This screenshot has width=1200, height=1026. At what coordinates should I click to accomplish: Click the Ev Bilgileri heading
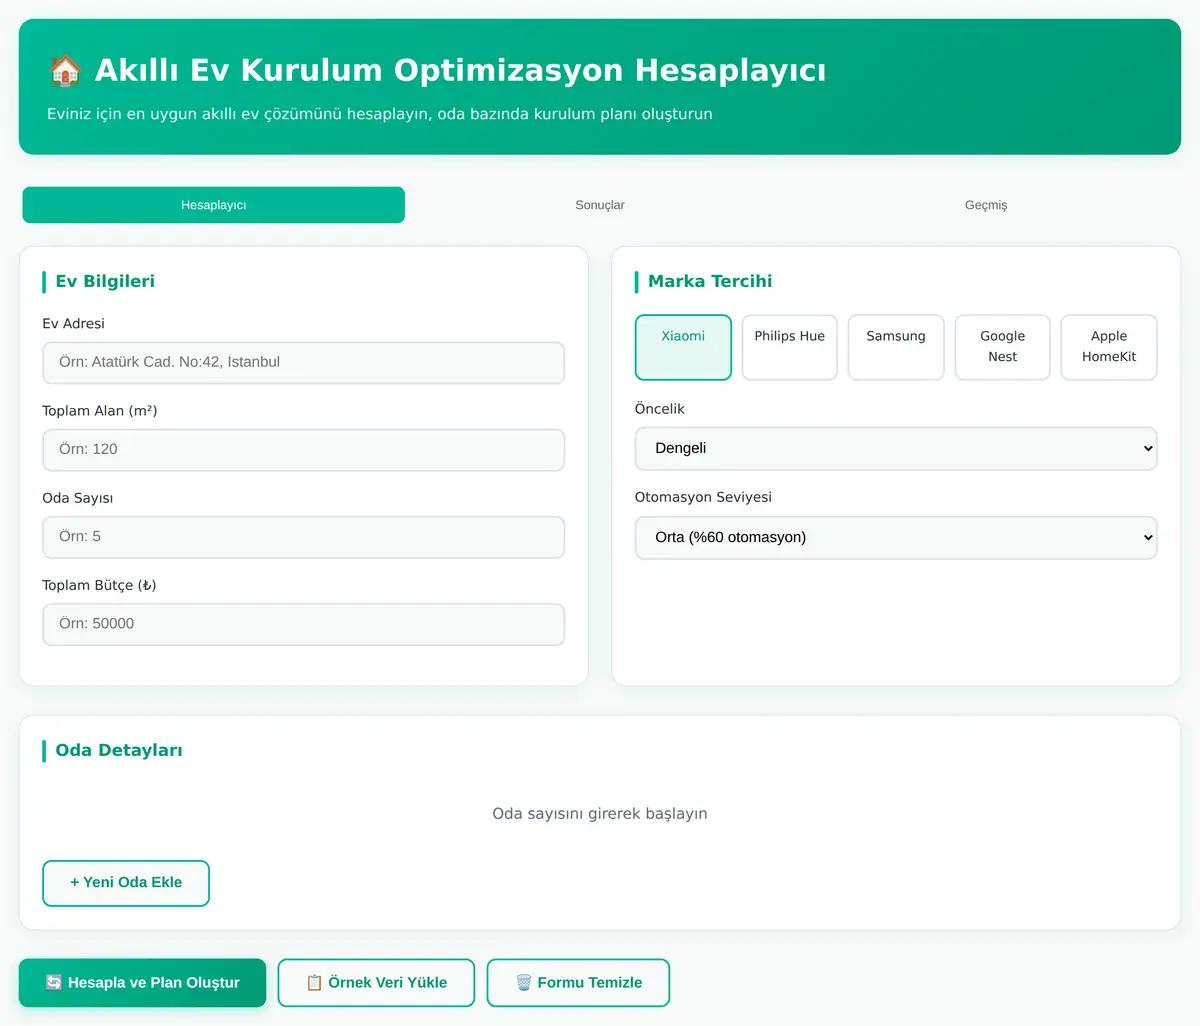tap(105, 281)
